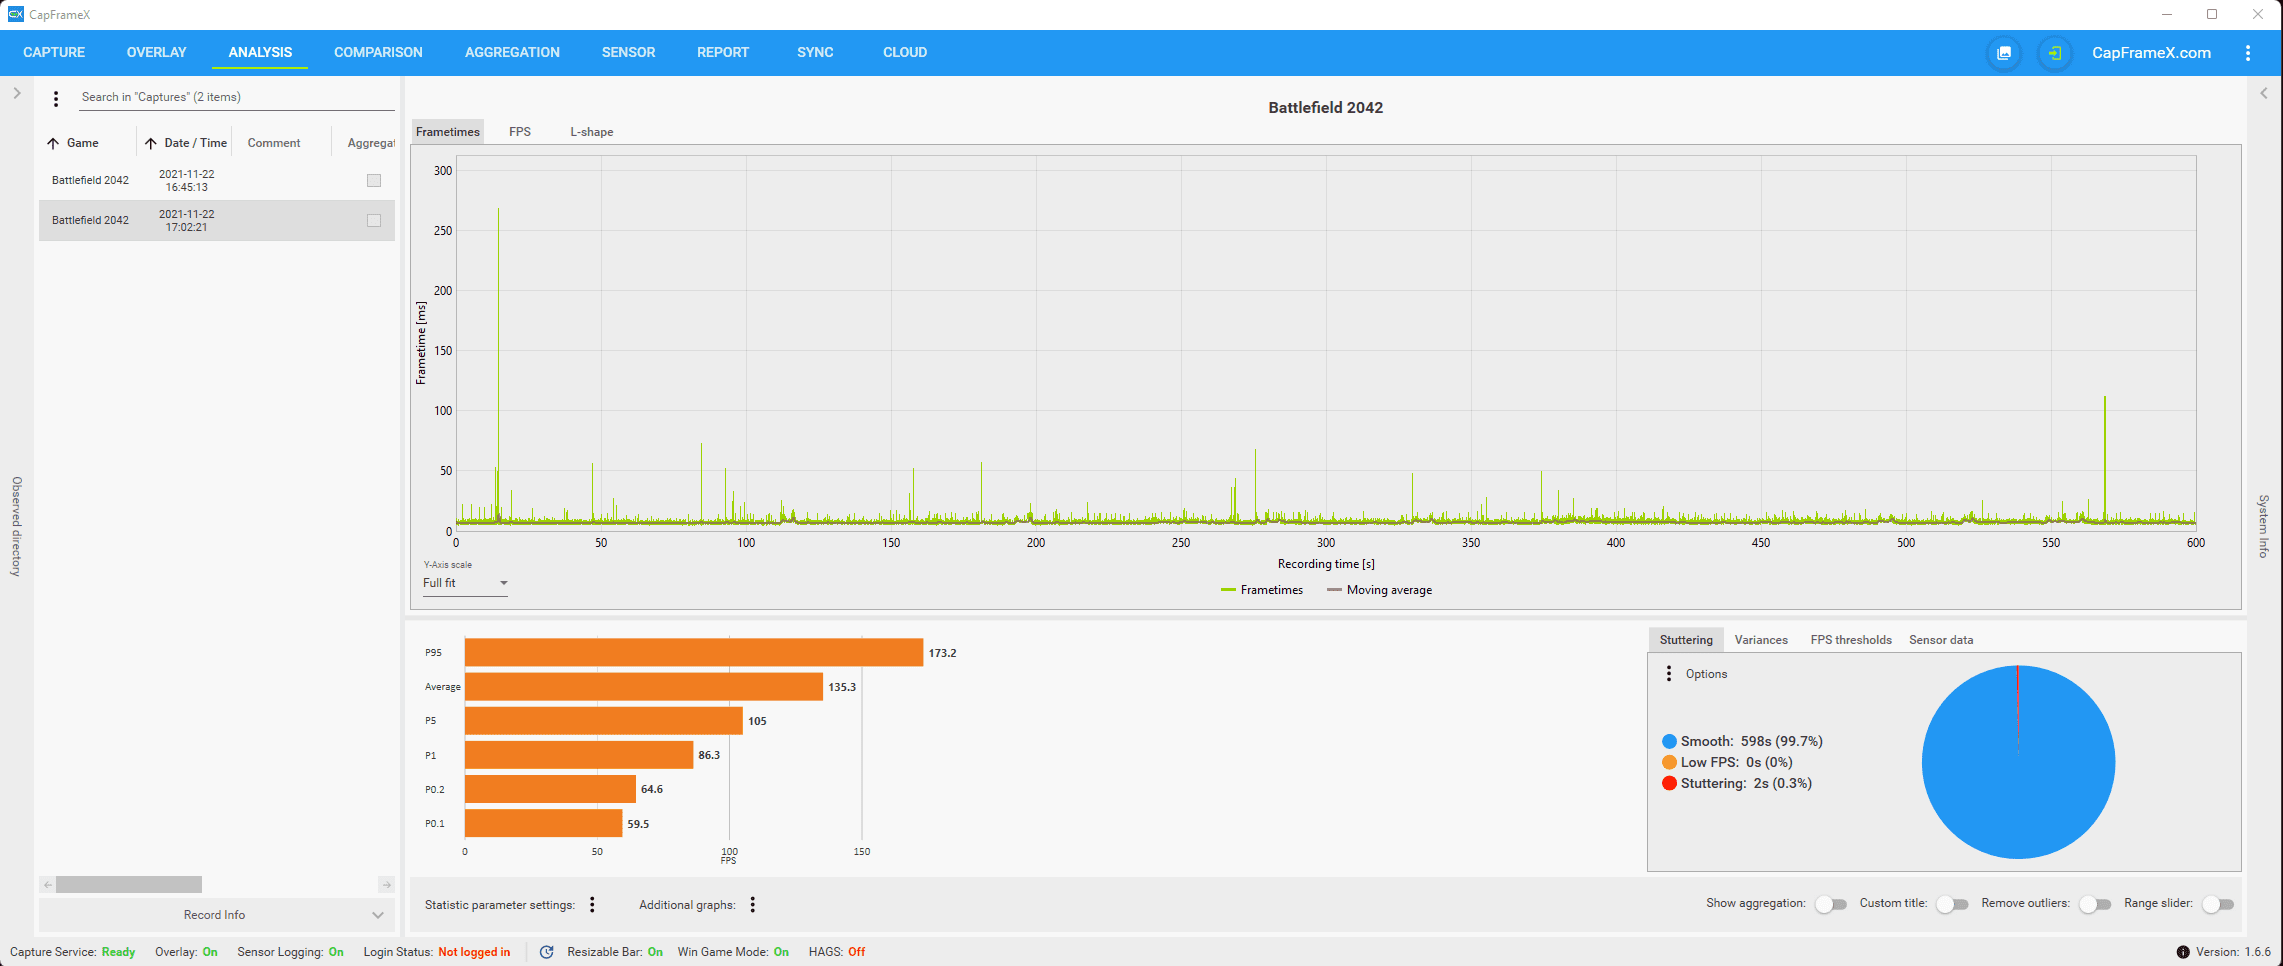Open the AGGREGATION tab

(x=512, y=52)
